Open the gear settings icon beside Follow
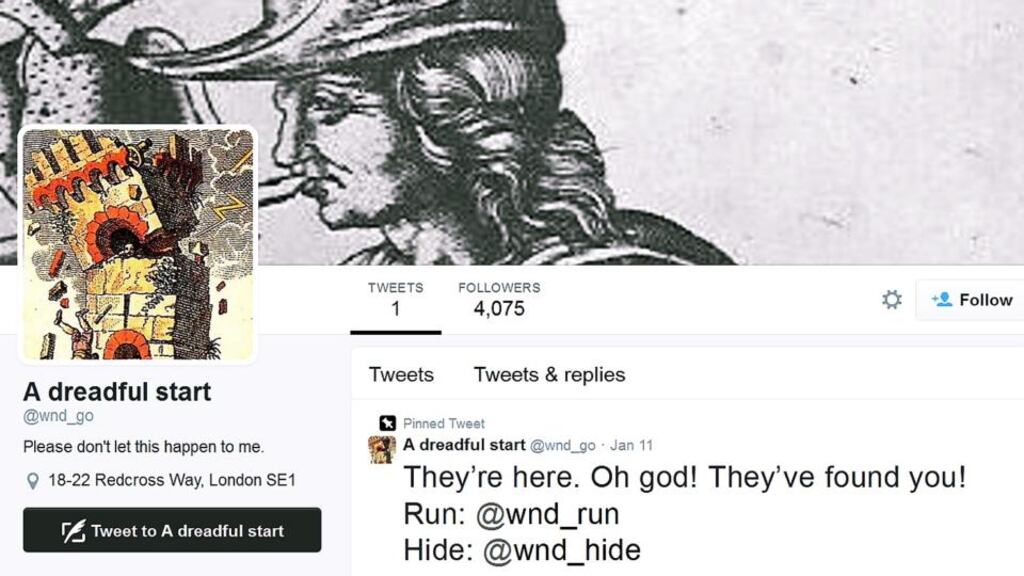 click(x=891, y=300)
